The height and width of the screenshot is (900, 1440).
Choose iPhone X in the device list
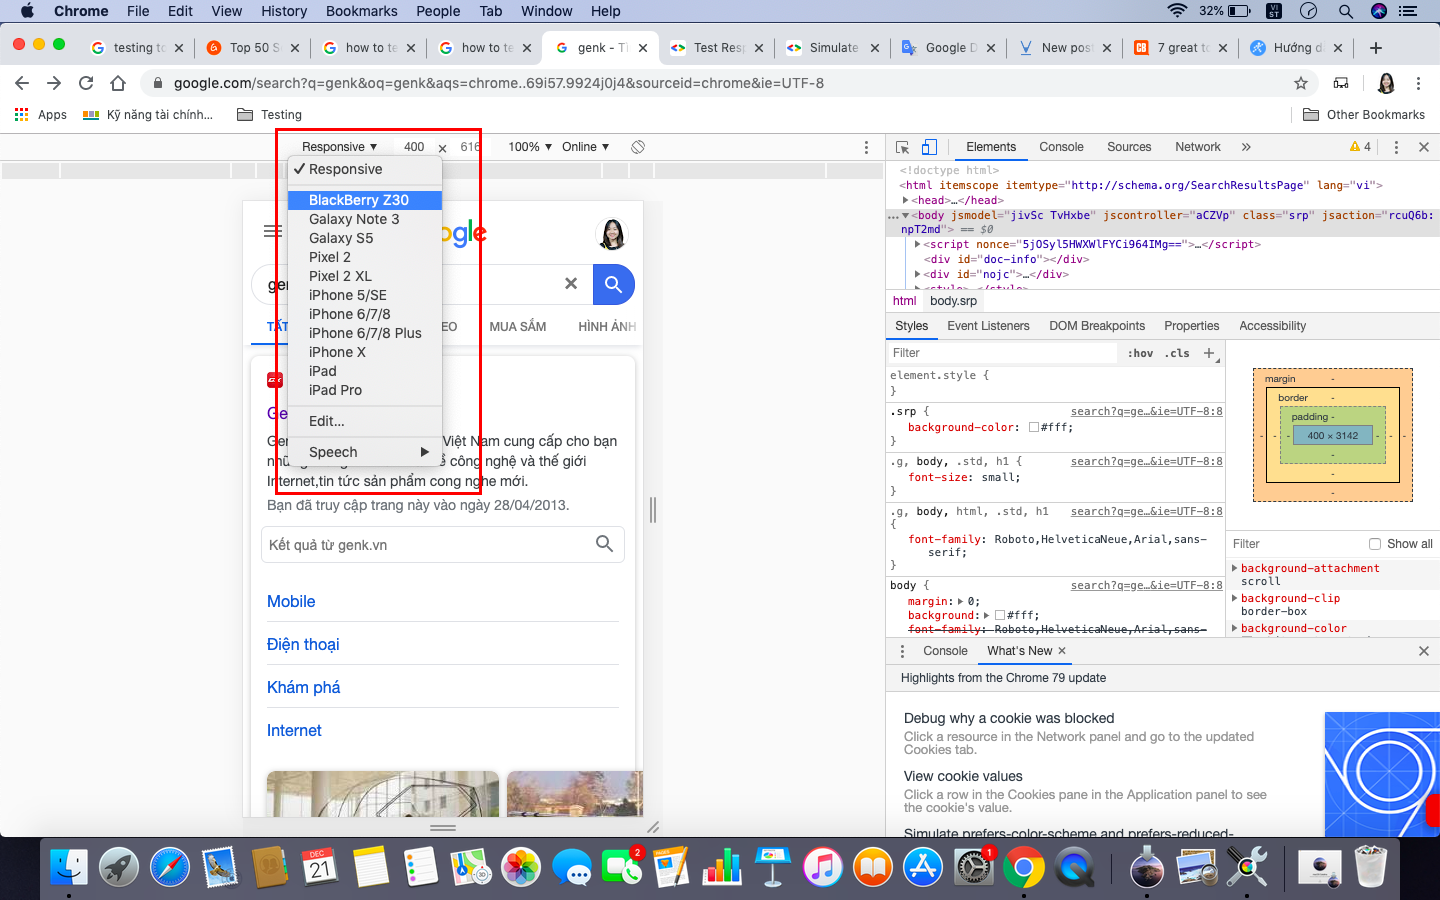(x=365, y=352)
